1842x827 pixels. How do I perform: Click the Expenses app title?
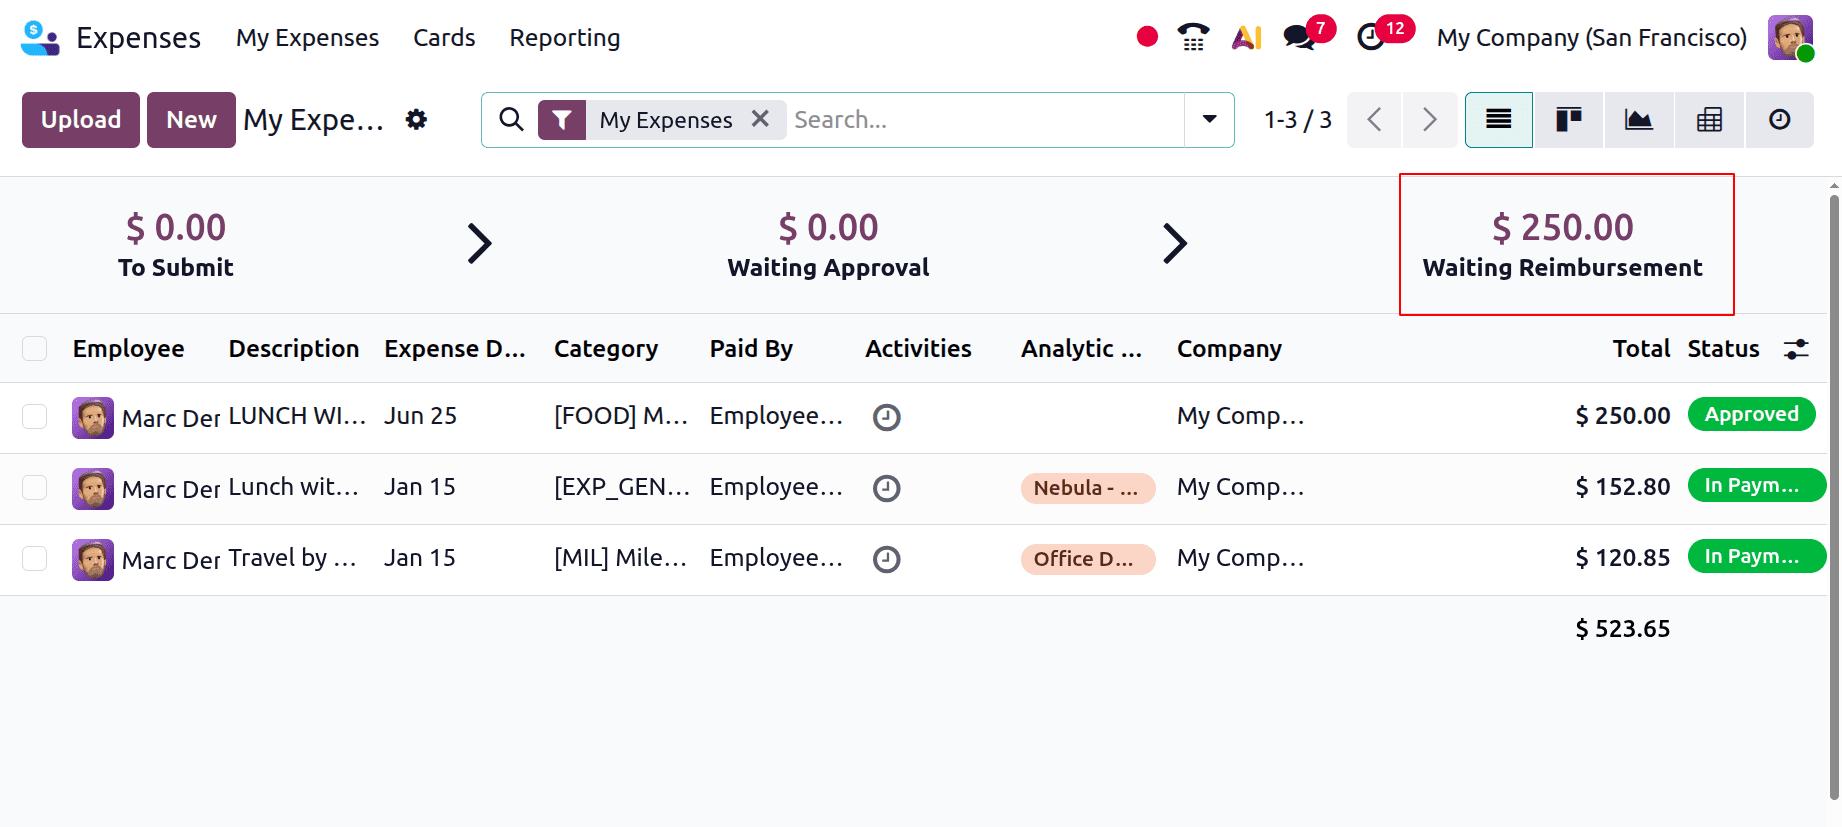[138, 38]
